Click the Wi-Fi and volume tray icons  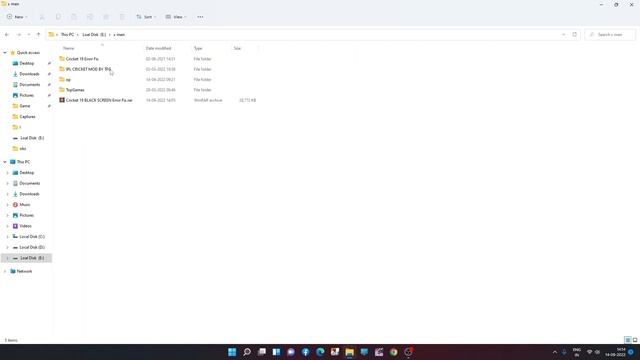(593, 352)
